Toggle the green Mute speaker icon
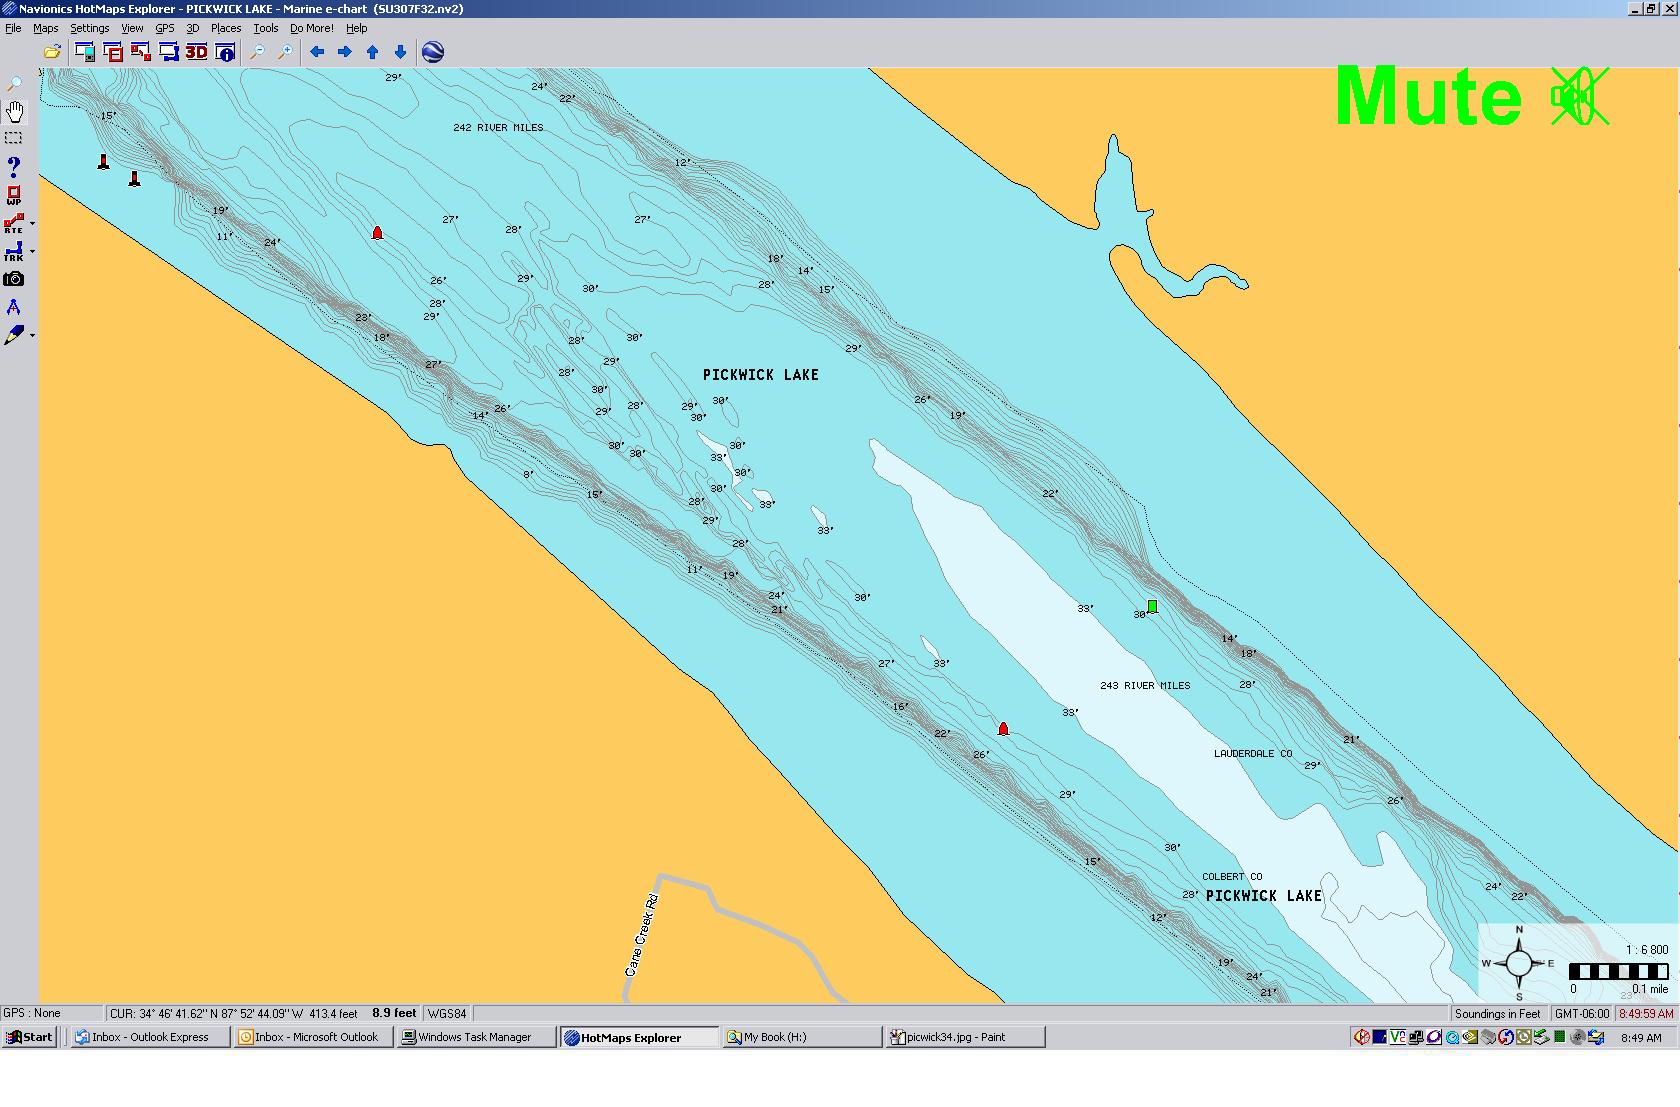1680x1107 pixels. pos(1579,97)
